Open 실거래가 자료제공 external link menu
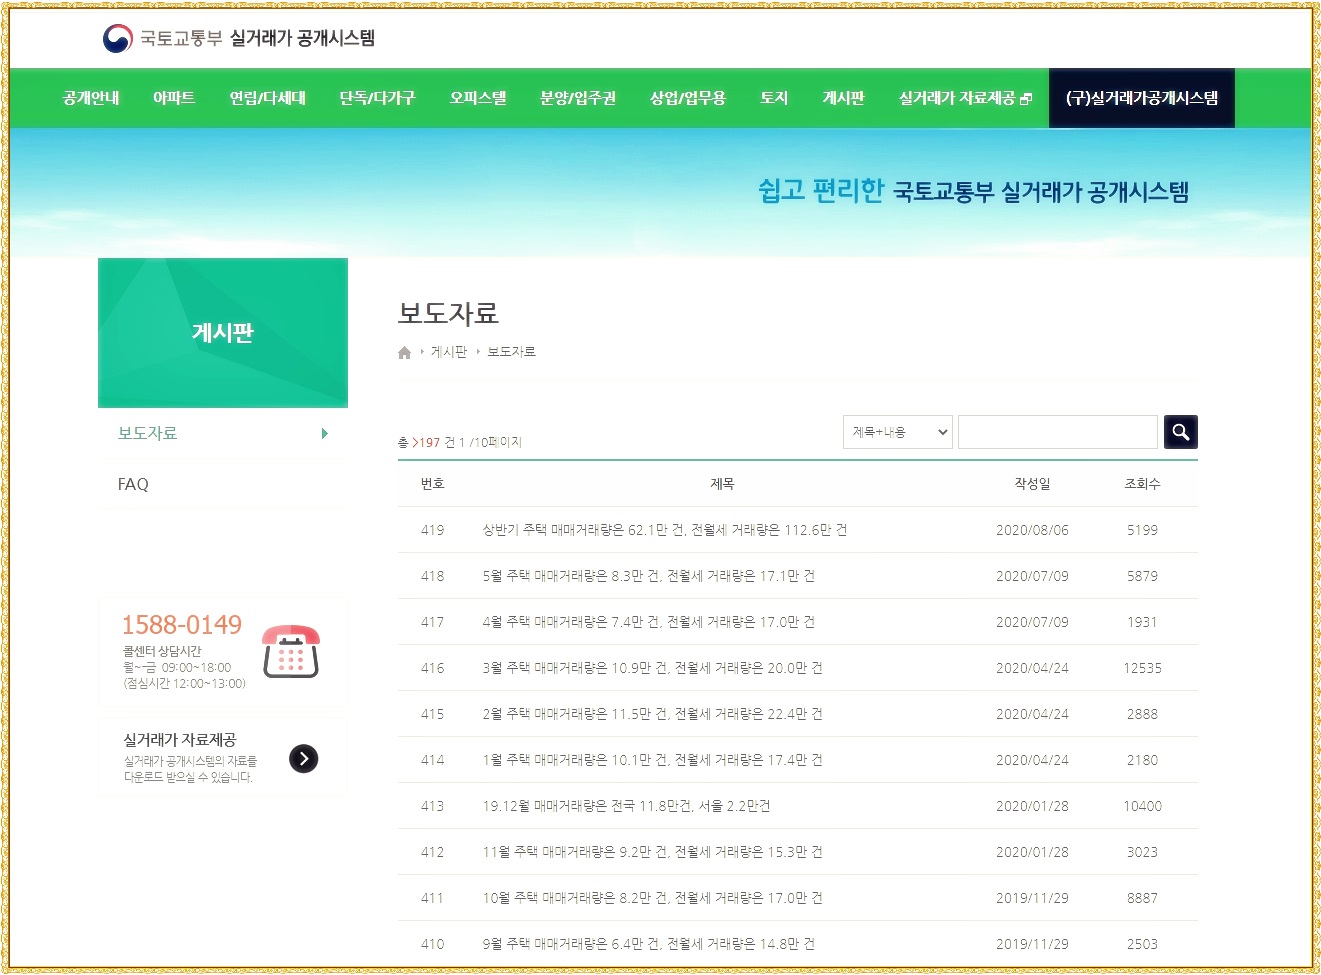Image resolution: width=1321 pixels, height=975 pixels. 965,98
